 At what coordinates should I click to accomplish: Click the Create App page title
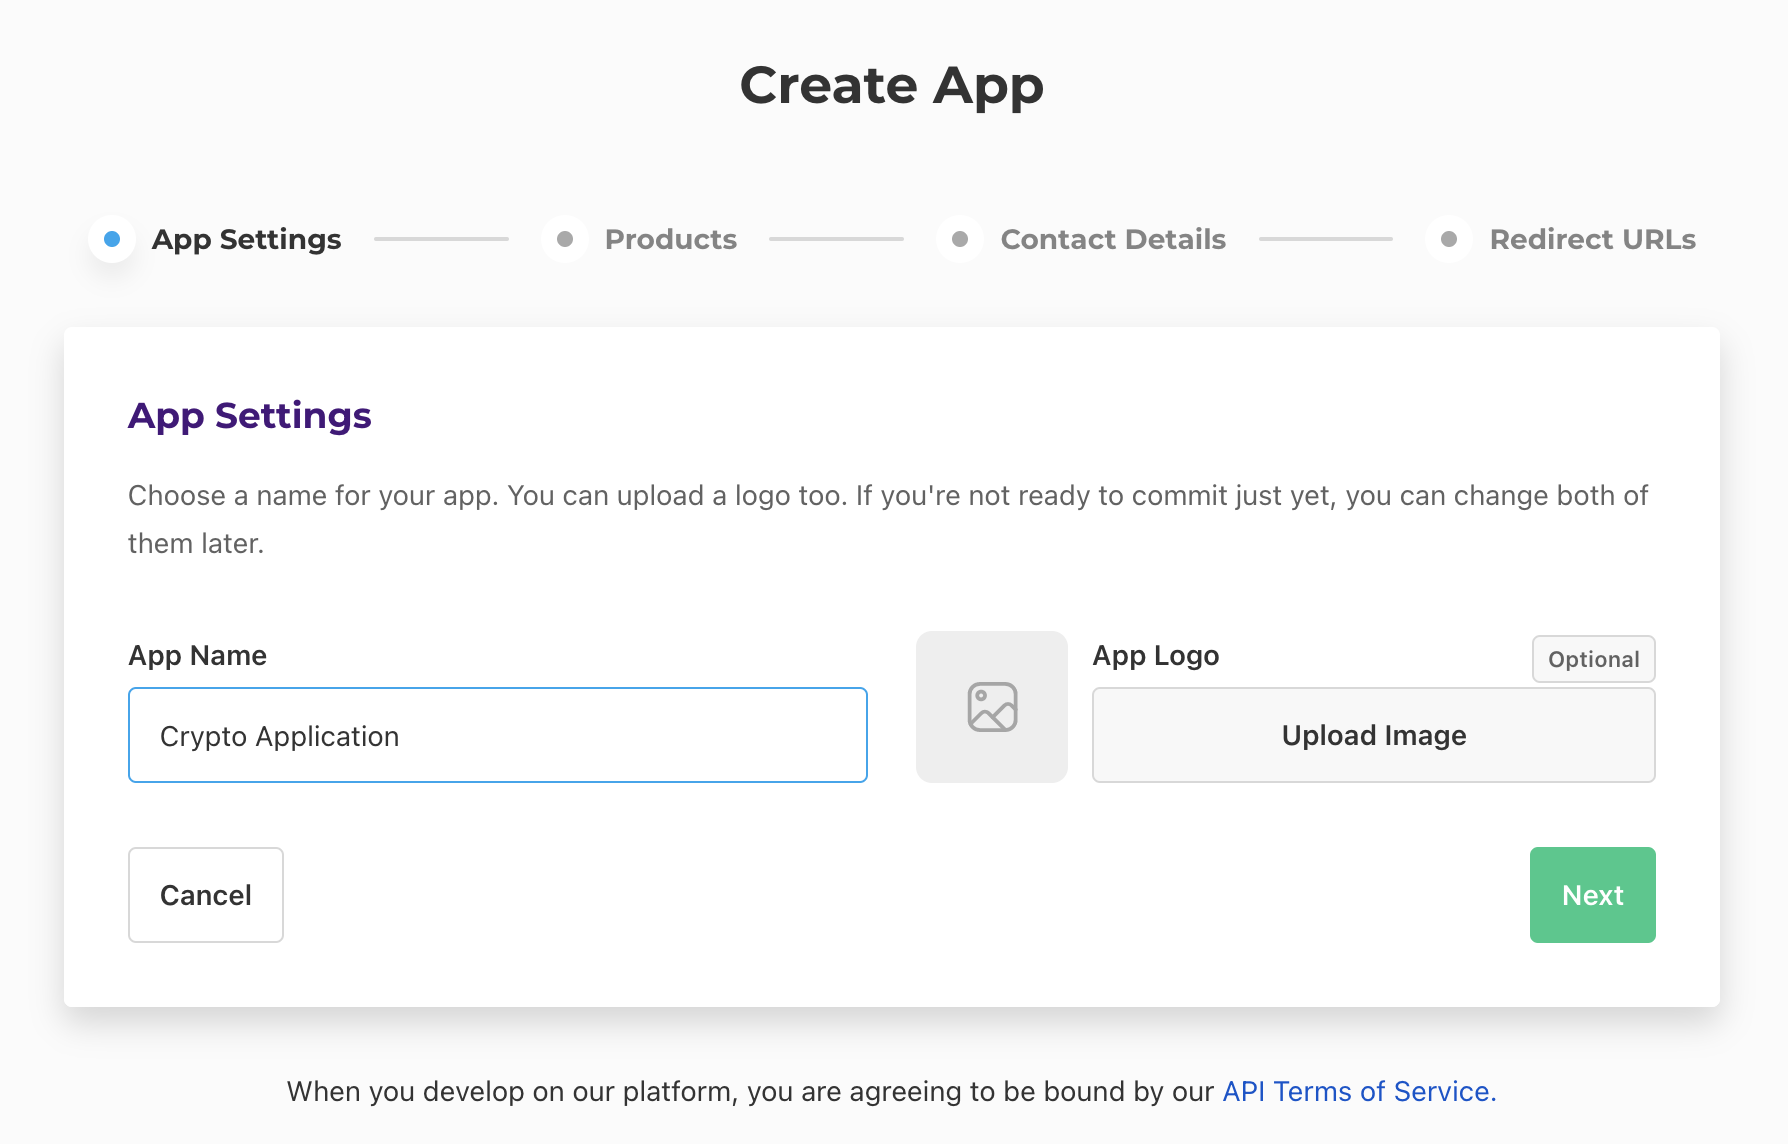coord(892,85)
